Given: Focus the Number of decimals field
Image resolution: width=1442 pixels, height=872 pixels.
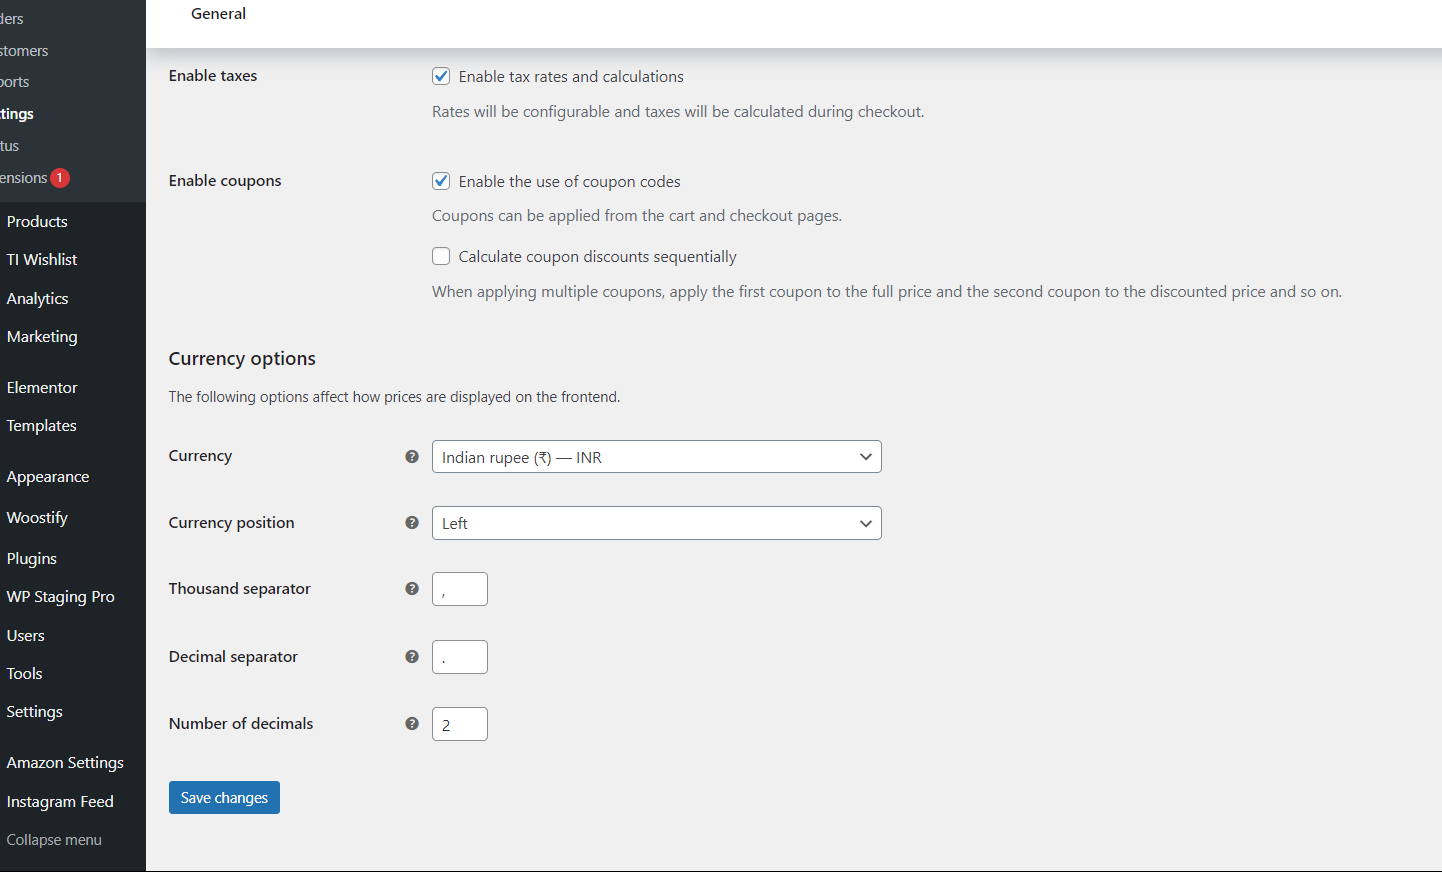Looking at the screenshot, I should (460, 724).
